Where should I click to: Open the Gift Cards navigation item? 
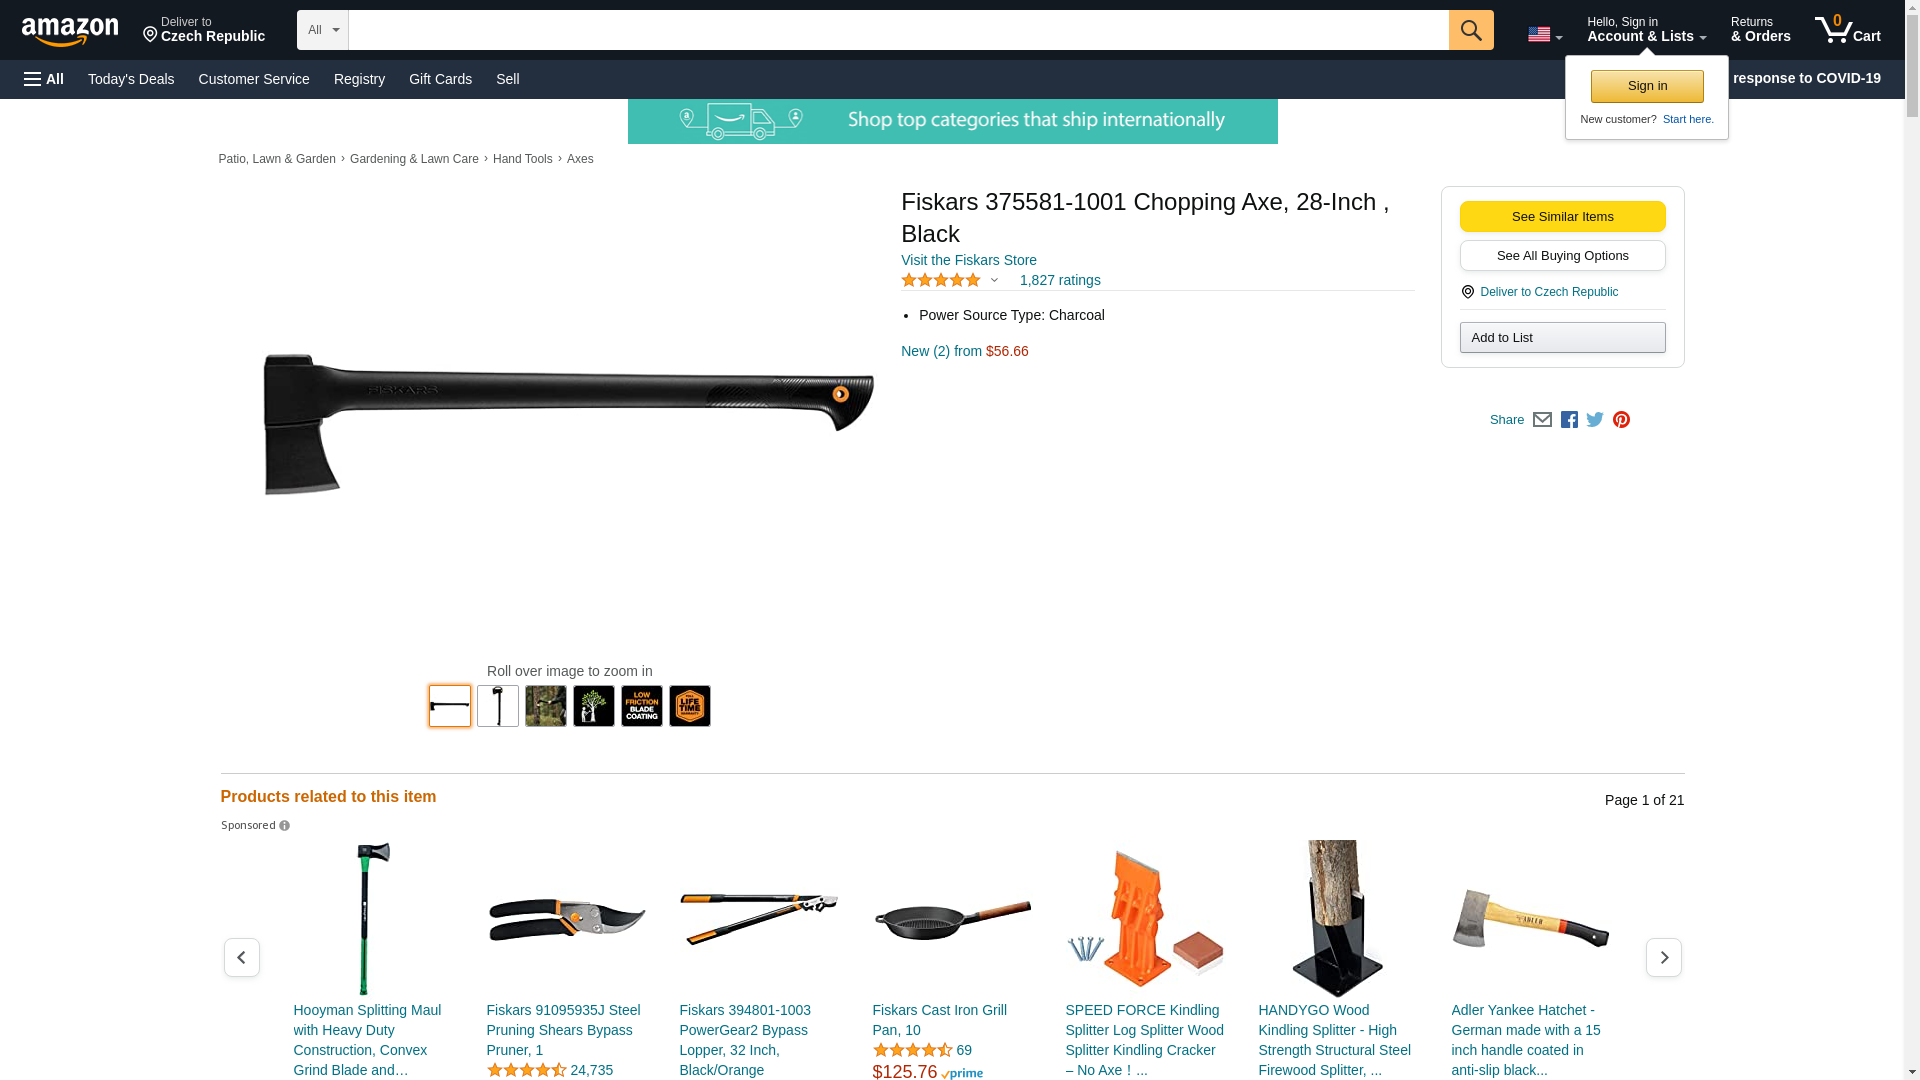440,79
